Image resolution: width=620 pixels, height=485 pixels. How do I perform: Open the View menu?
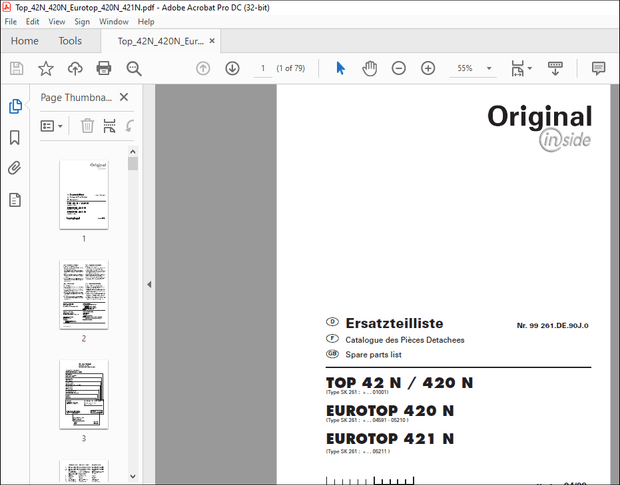click(57, 22)
